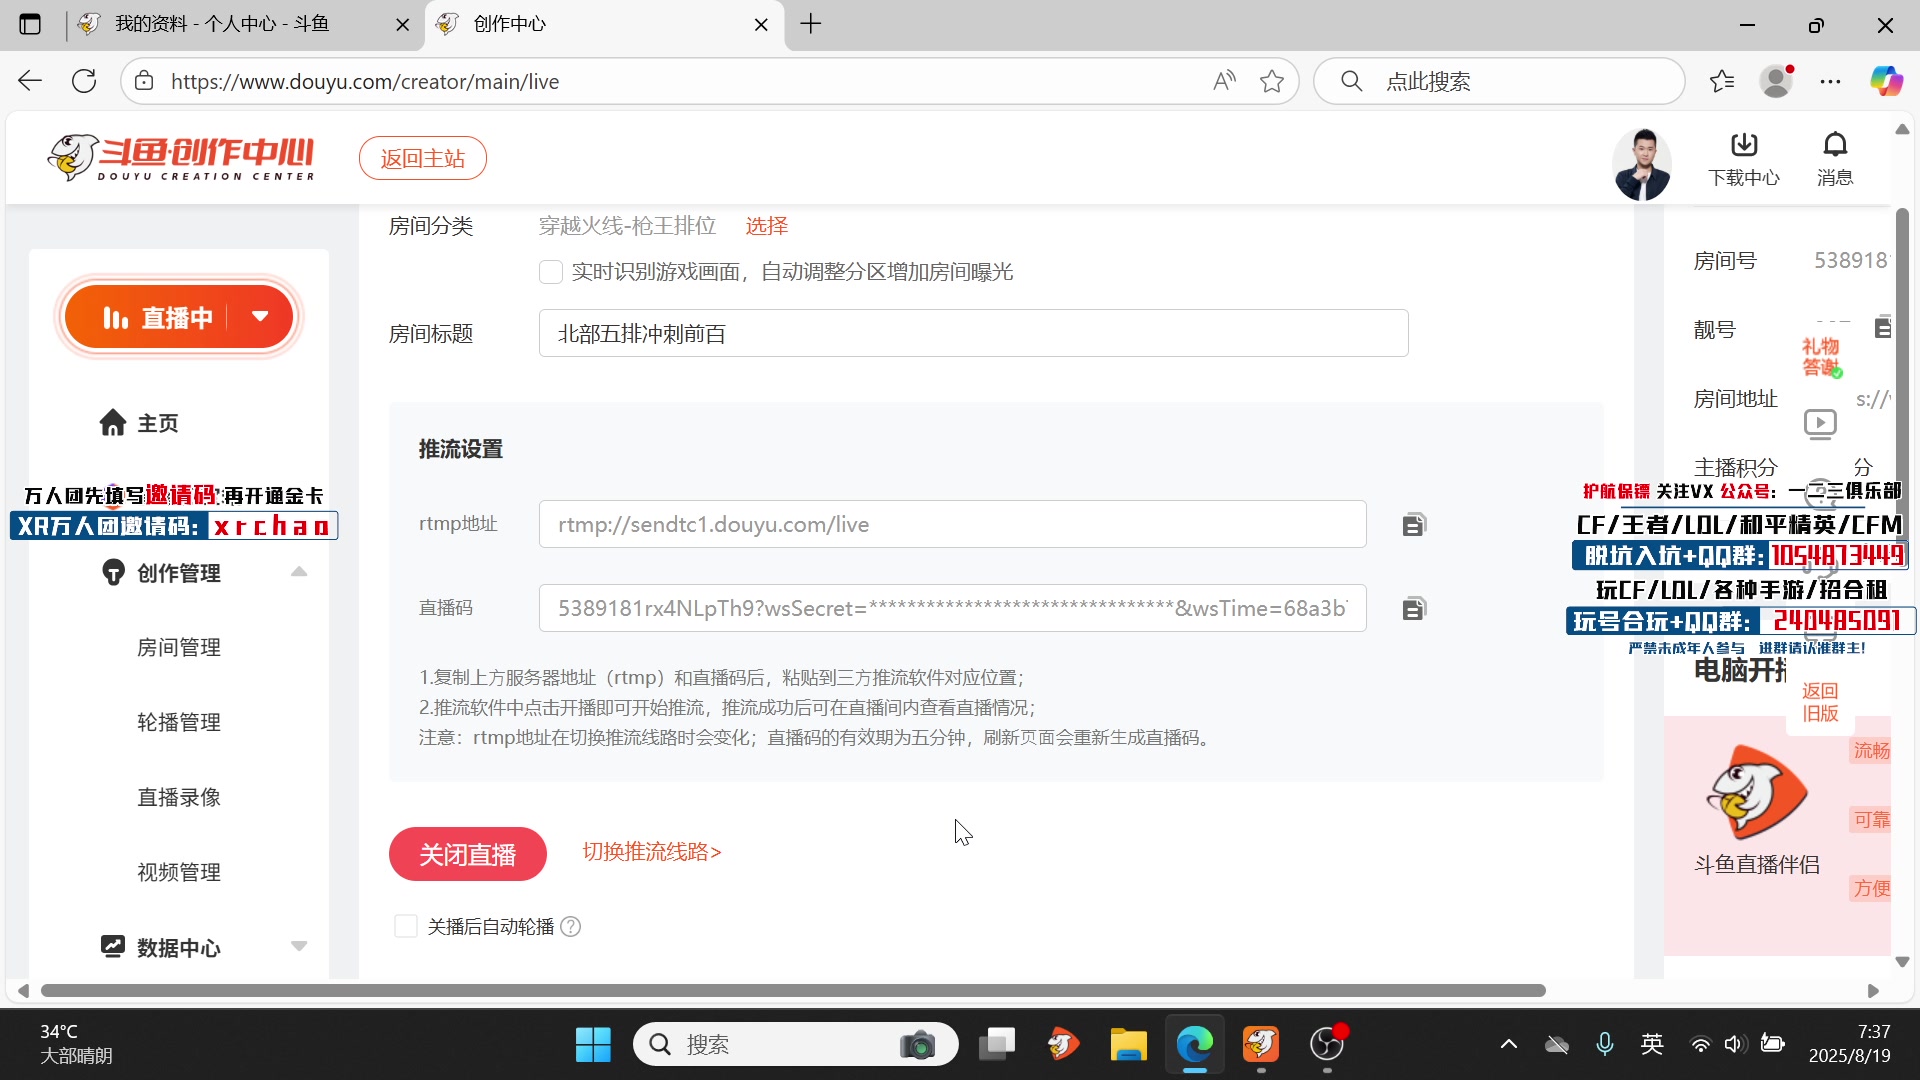Click microphone icon in system tray
1920x1080 pixels.
click(1605, 1044)
